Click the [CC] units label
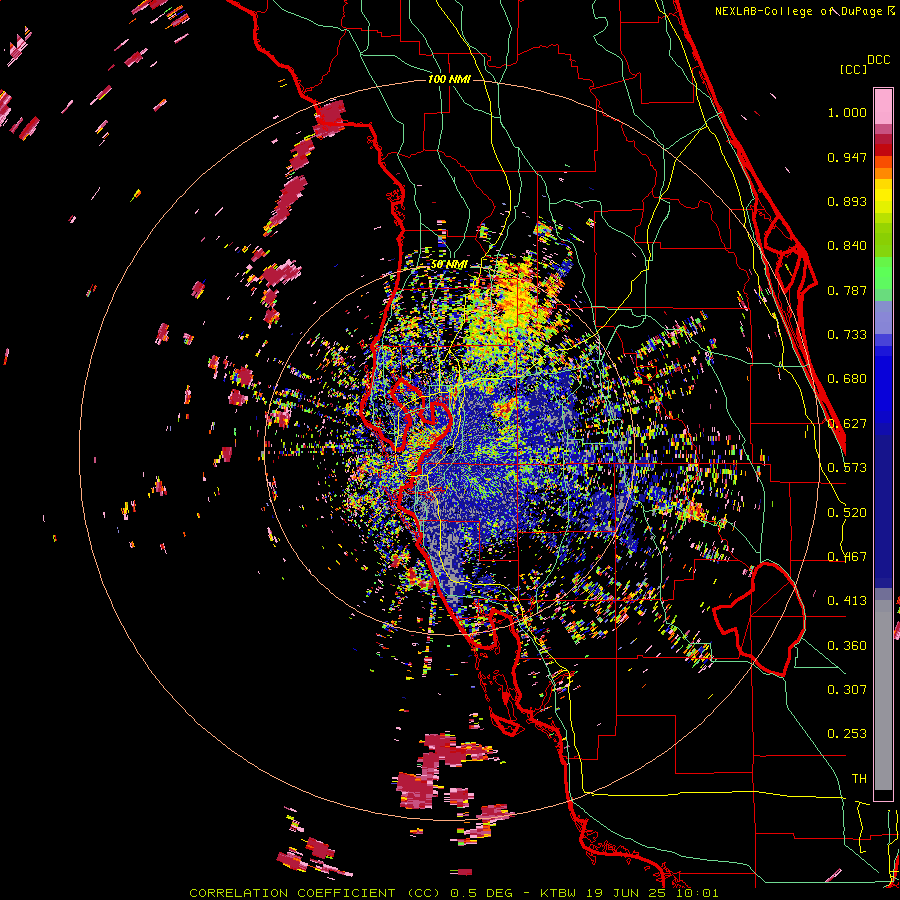Viewport: 900px width, 900px height. (853, 69)
